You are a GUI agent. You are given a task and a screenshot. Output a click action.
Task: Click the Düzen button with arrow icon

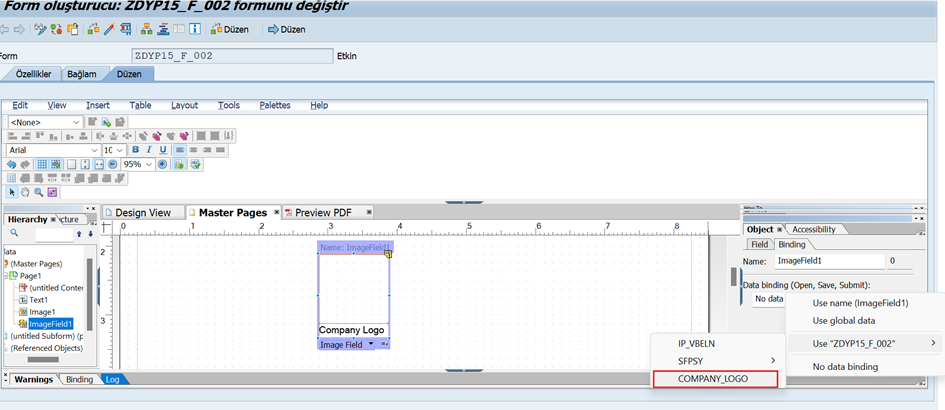(285, 29)
